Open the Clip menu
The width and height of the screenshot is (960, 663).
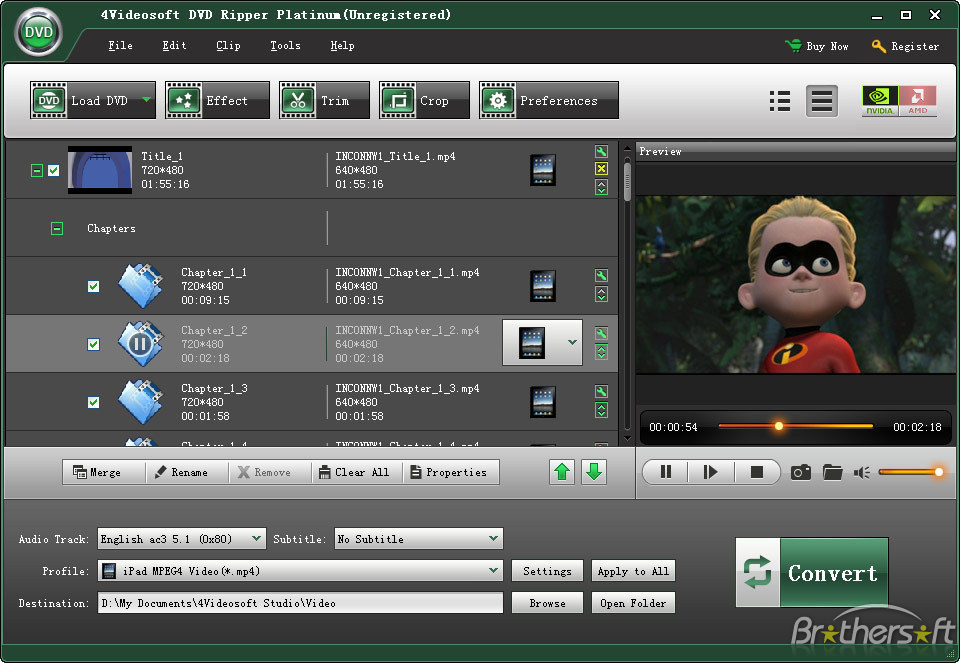pyautogui.click(x=228, y=46)
